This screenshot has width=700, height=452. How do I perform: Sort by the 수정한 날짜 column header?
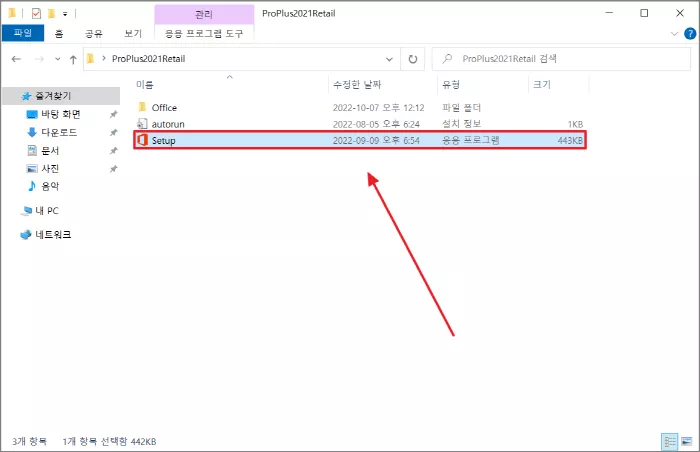coord(357,84)
